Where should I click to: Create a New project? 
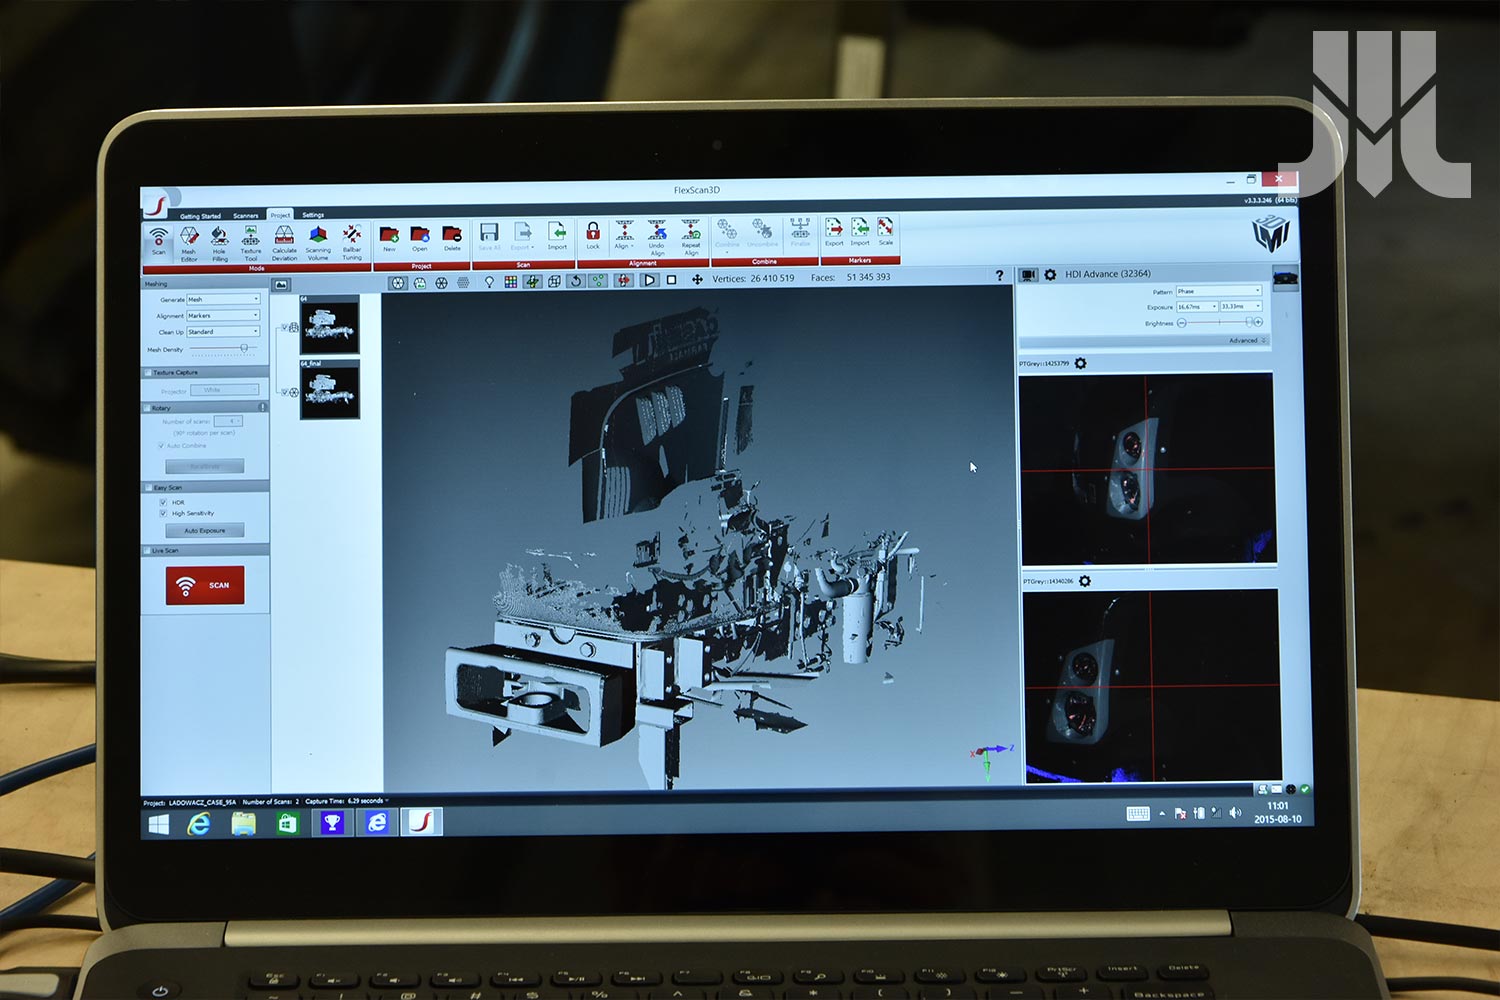[389, 238]
